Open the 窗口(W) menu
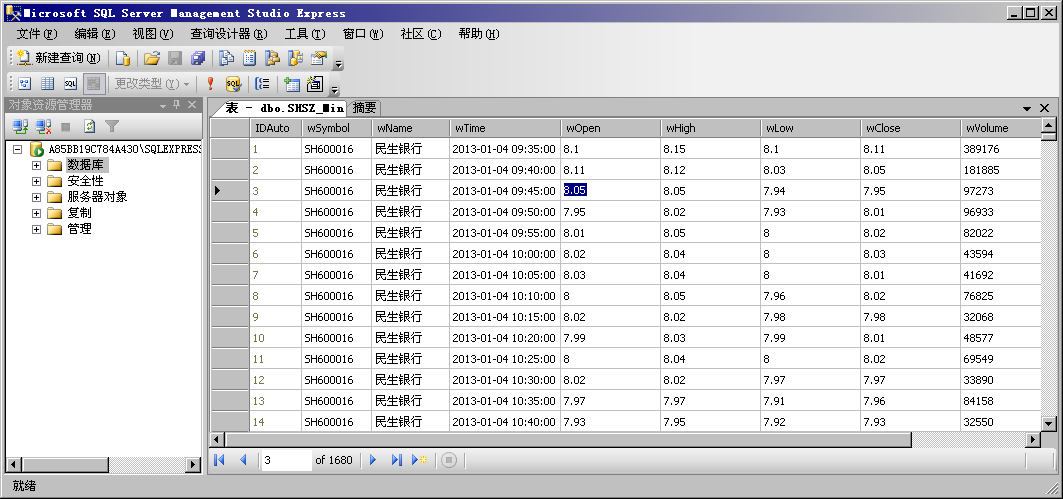The image size is (1063, 499). pos(363,34)
